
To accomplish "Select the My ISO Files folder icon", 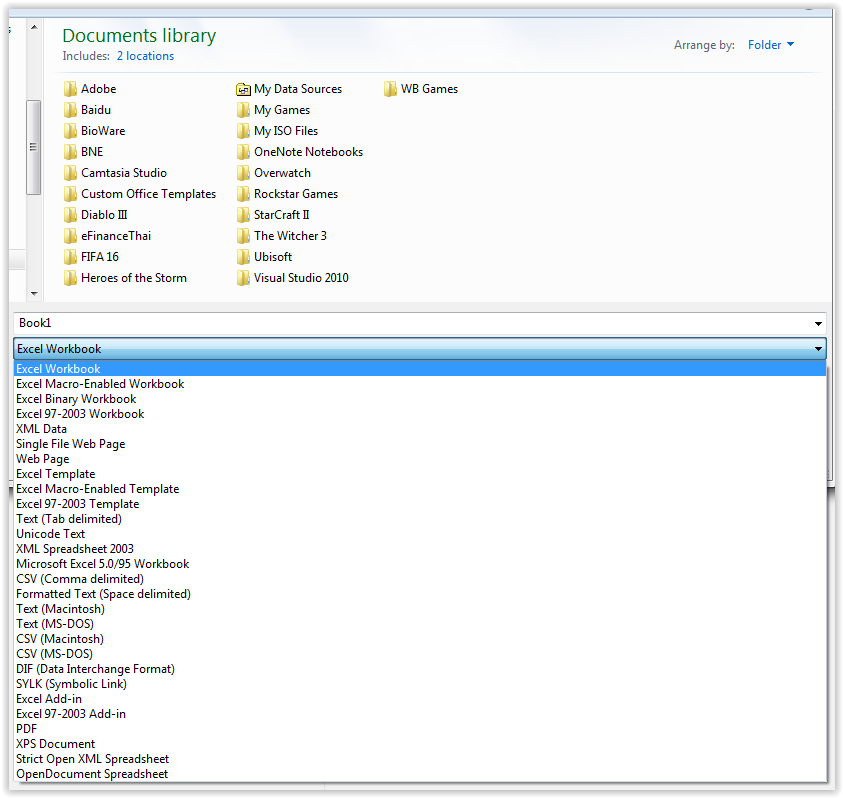I will 243,131.
